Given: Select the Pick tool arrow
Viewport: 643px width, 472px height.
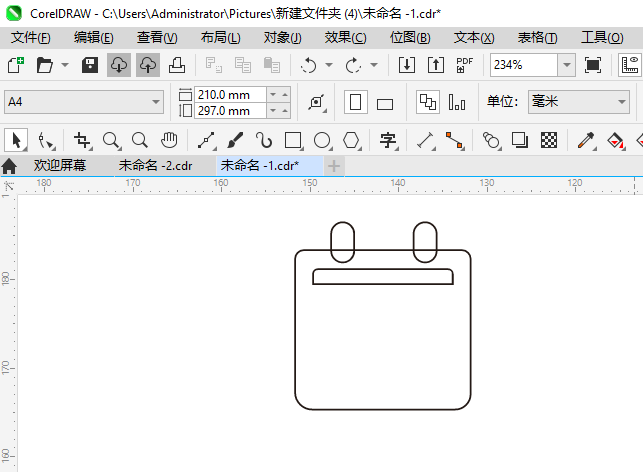Looking at the screenshot, I should click(x=16, y=140).
